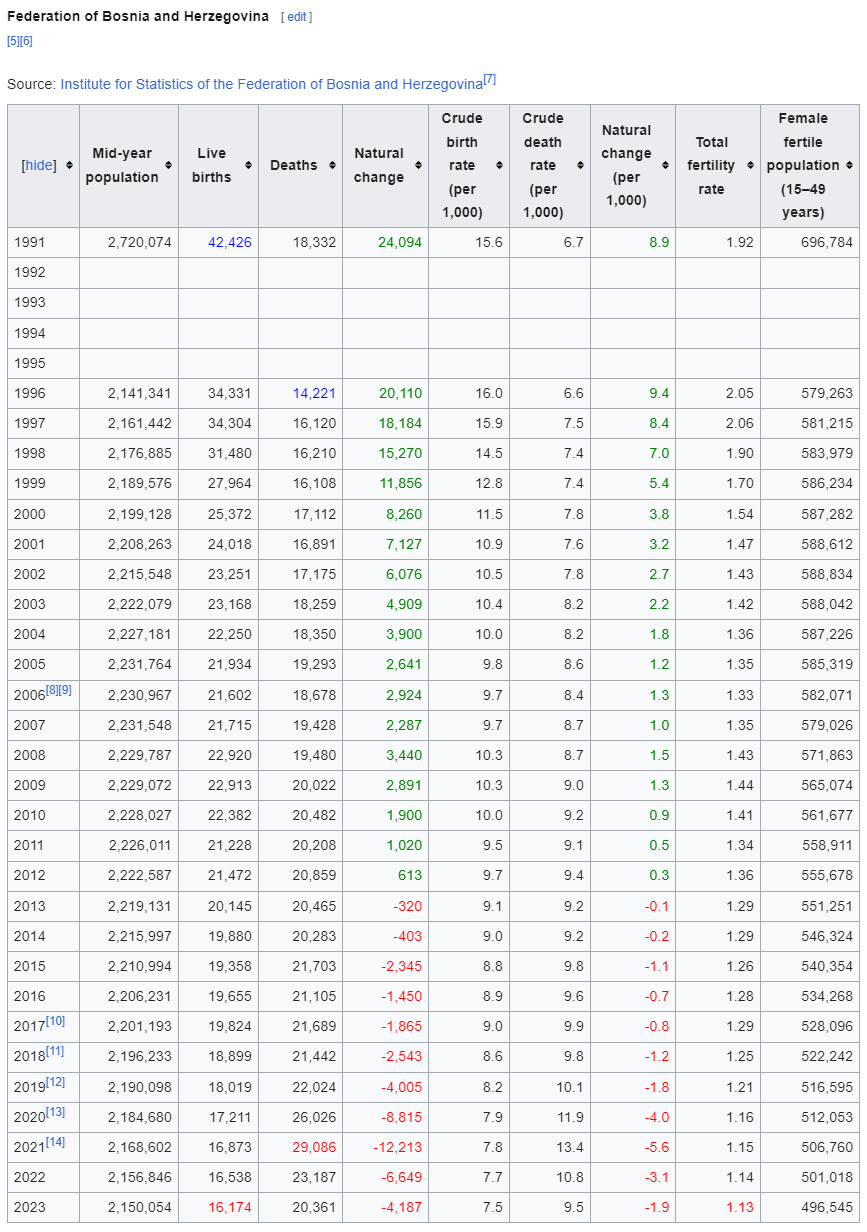
Task: Open footnote [14] beside 2021
Action: coord(55,1142)
